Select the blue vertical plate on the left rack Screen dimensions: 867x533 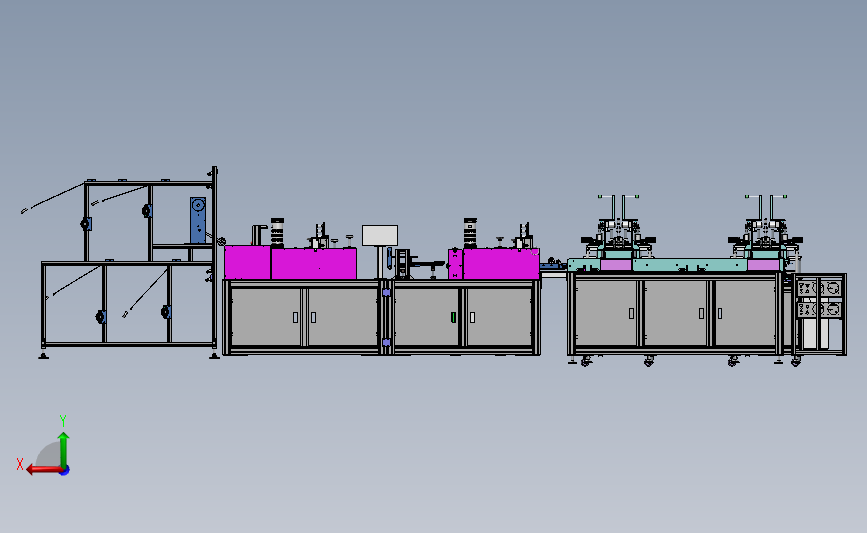pos(198,220)
